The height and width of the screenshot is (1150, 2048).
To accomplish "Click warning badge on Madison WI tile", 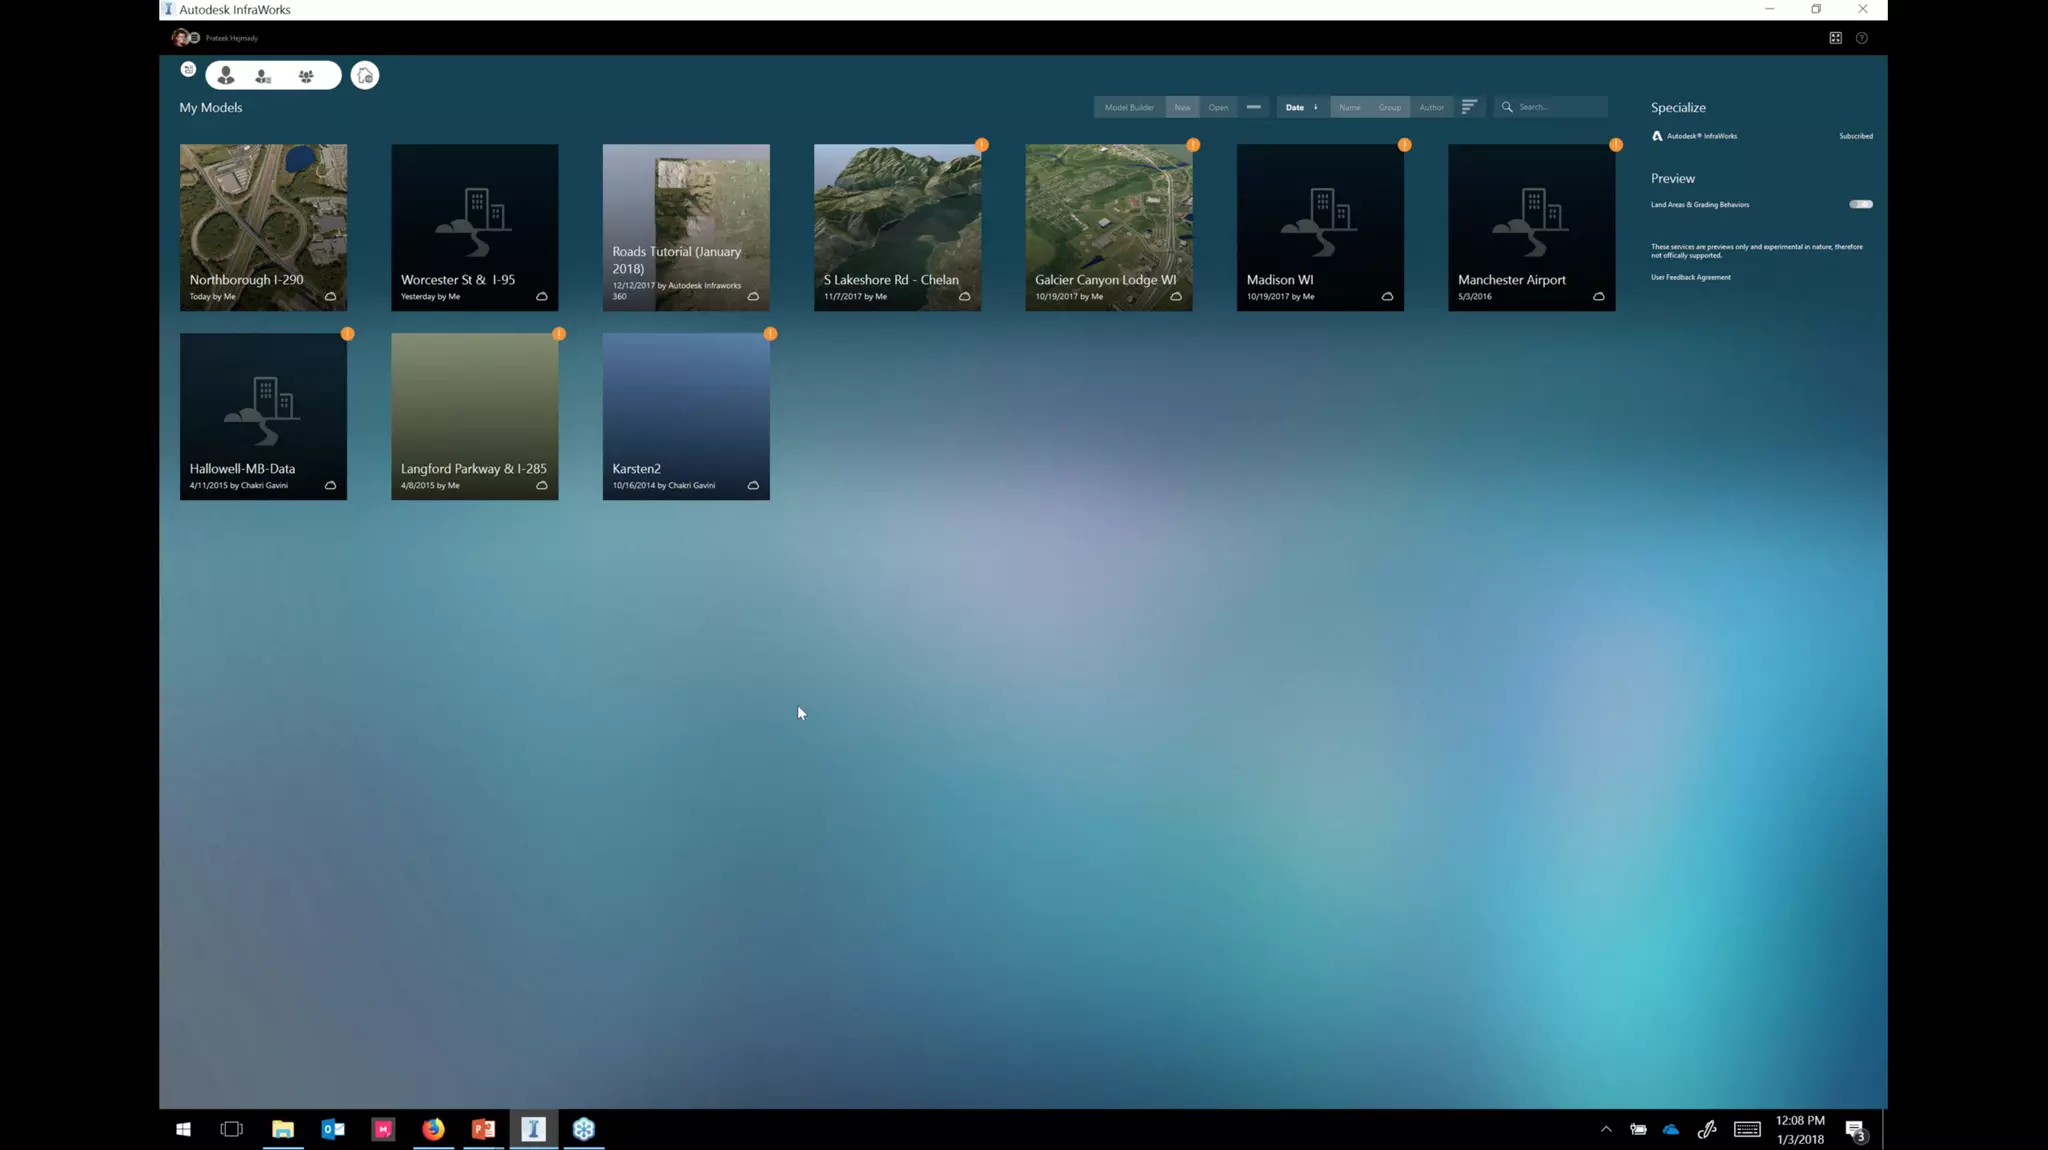I will tap(1404, 145).
